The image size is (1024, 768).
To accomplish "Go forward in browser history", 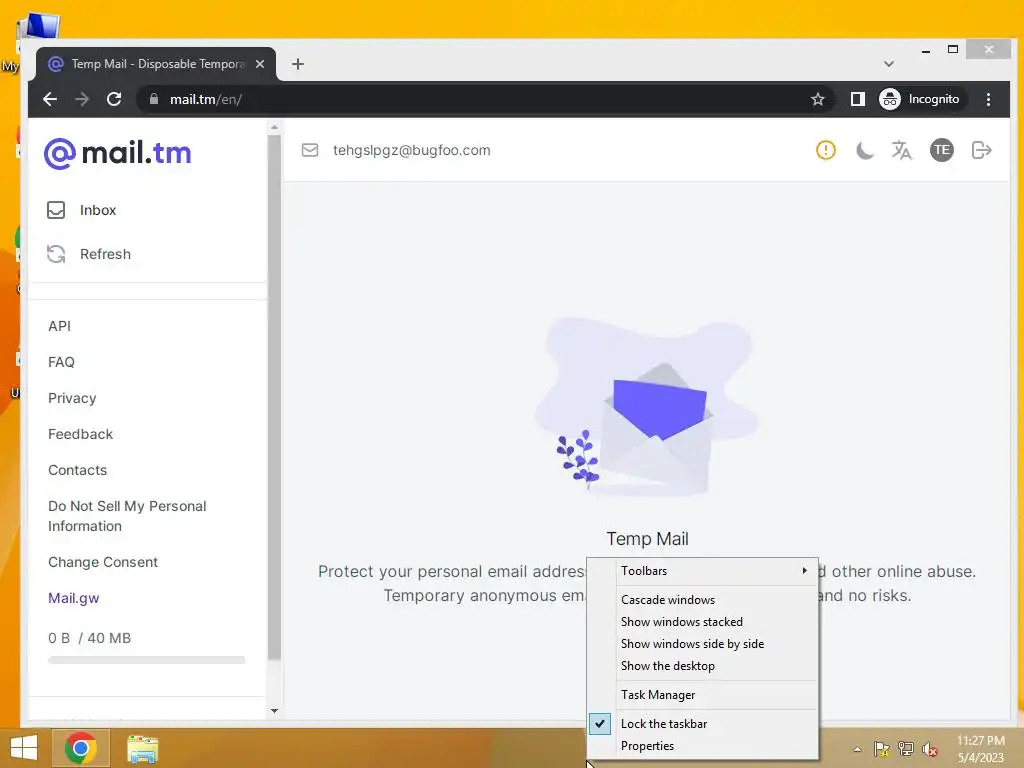I will (x=82, y=99).
